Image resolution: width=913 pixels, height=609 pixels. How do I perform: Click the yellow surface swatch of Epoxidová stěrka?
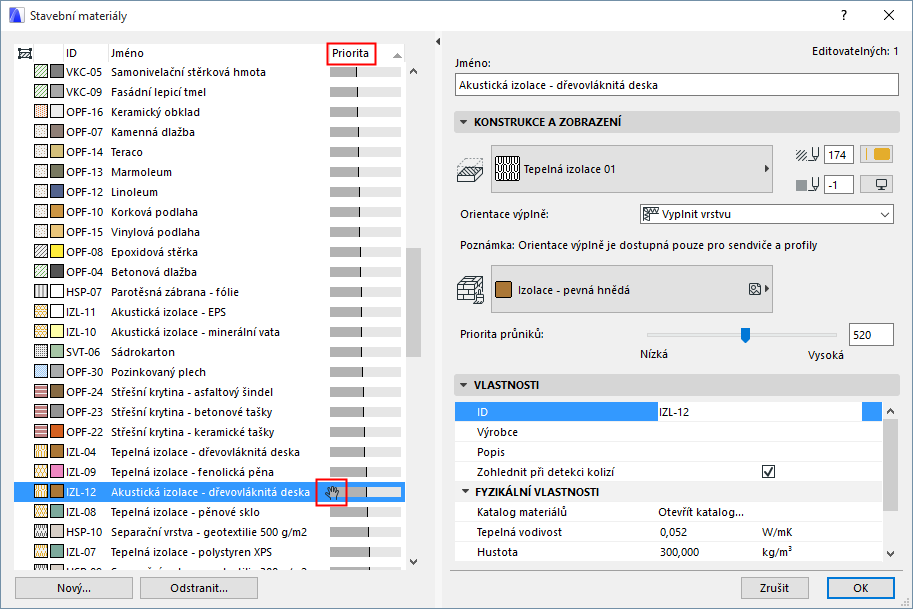pyautogui.click(x=56, y=252)
